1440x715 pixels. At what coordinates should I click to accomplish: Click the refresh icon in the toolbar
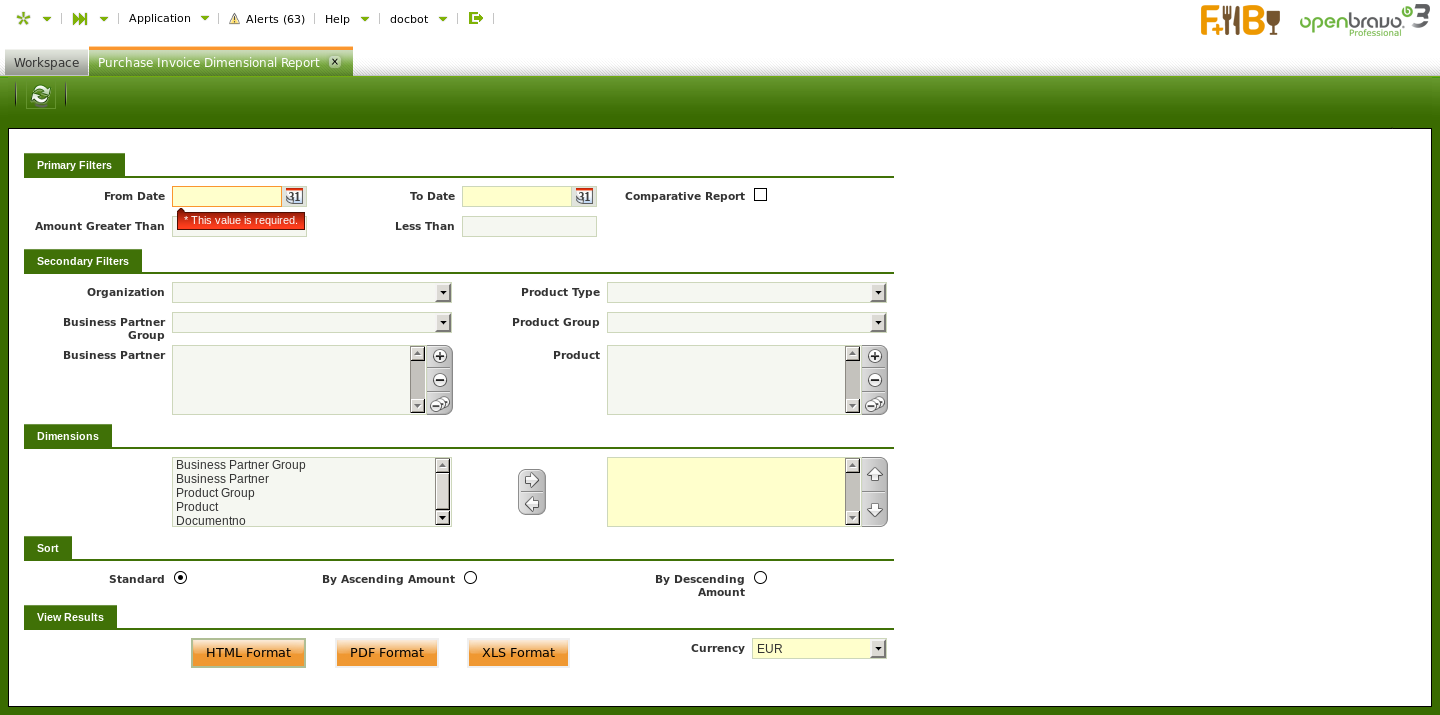coord(40,95)
